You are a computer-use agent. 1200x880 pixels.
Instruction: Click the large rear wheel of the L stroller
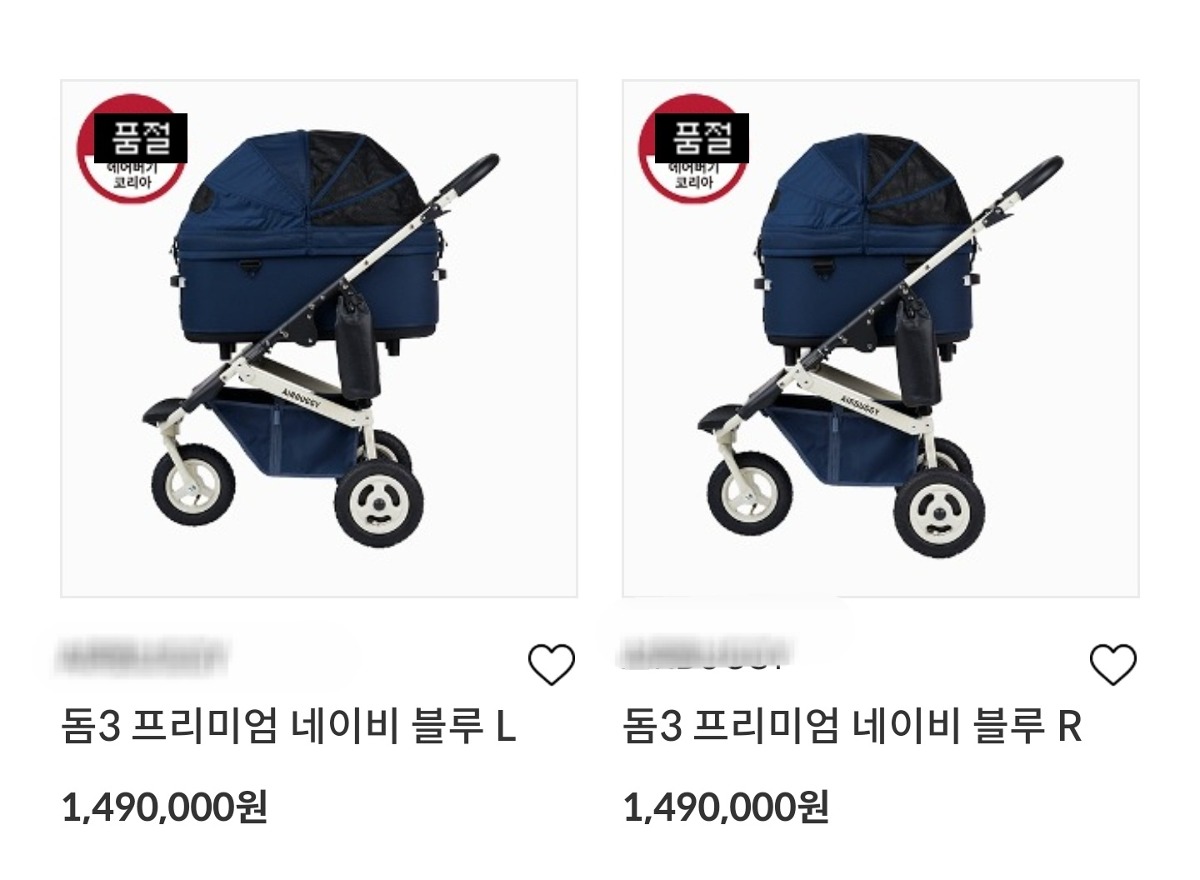coord(380,503)
